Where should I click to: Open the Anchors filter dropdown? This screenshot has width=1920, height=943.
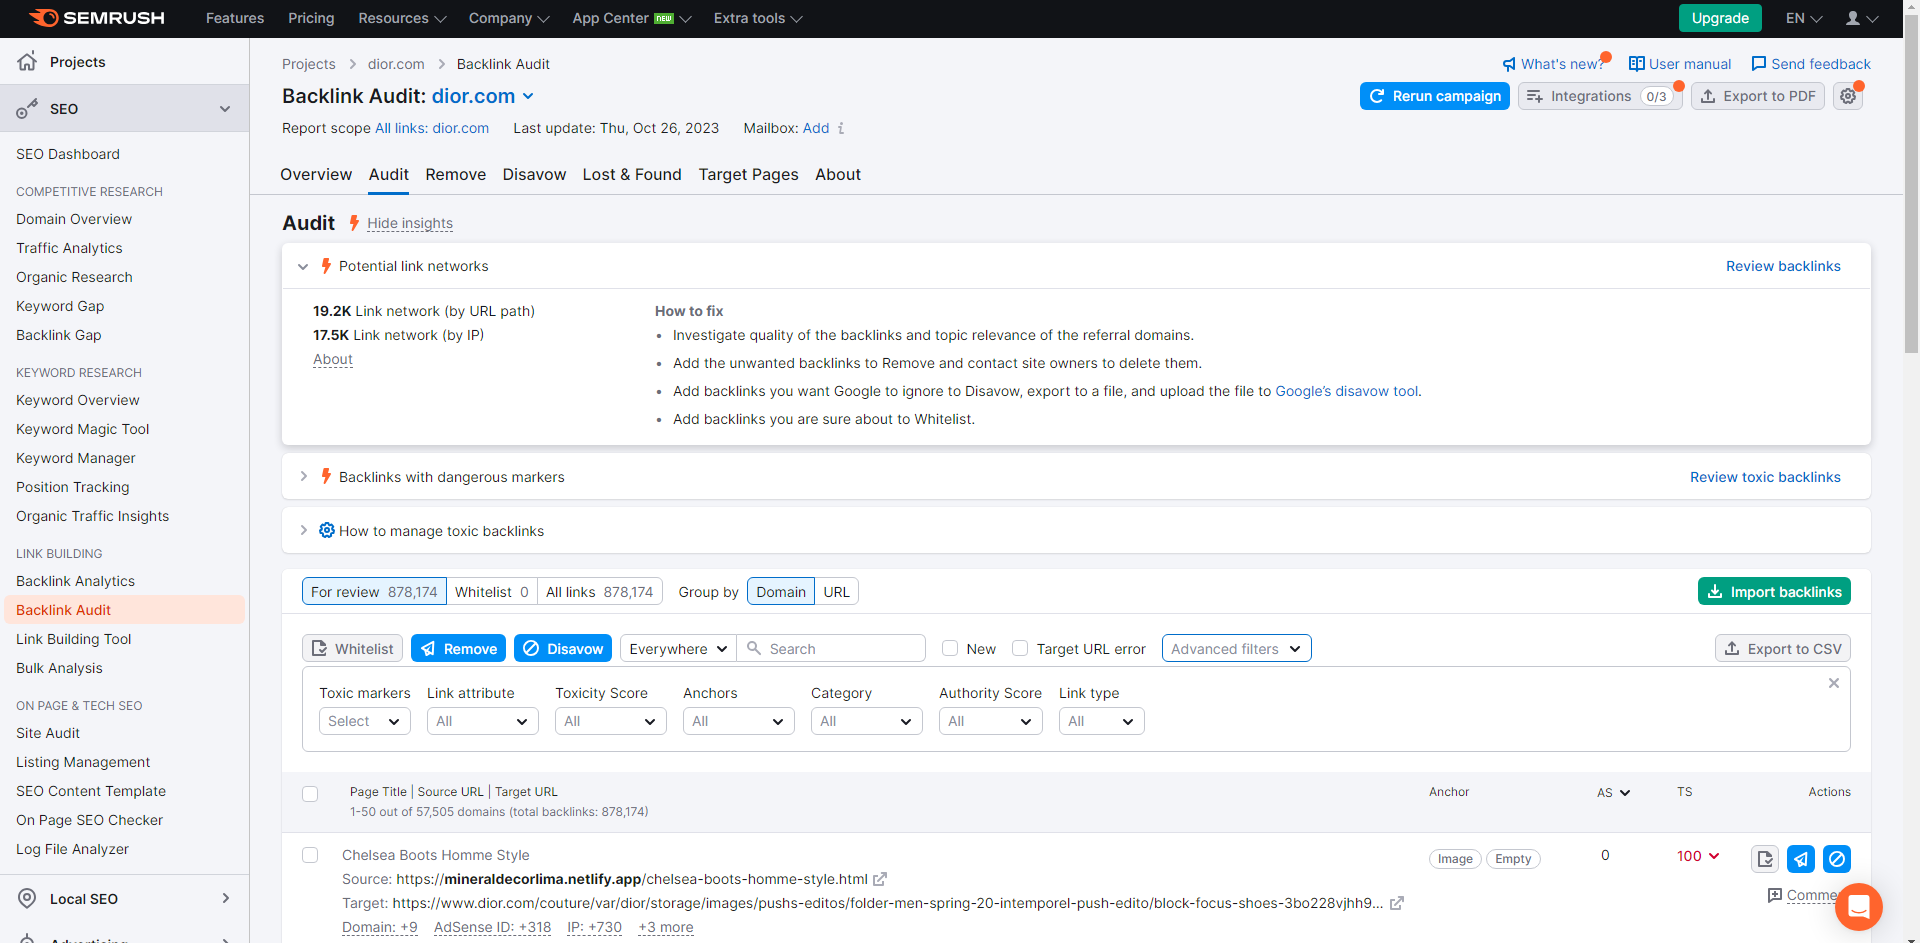[738, 721]
